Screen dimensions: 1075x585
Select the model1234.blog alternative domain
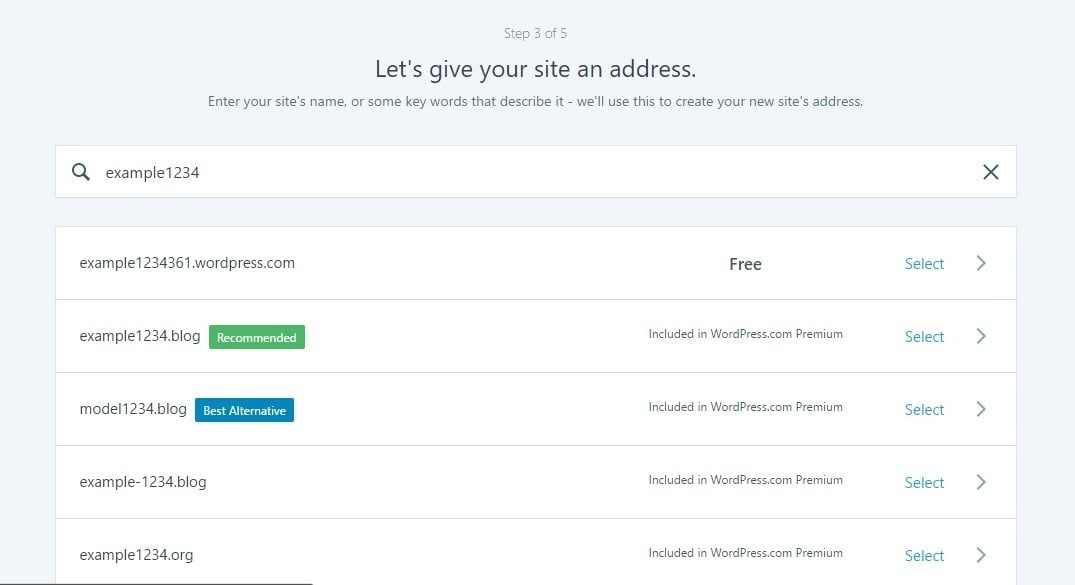[x=923, y=409]
